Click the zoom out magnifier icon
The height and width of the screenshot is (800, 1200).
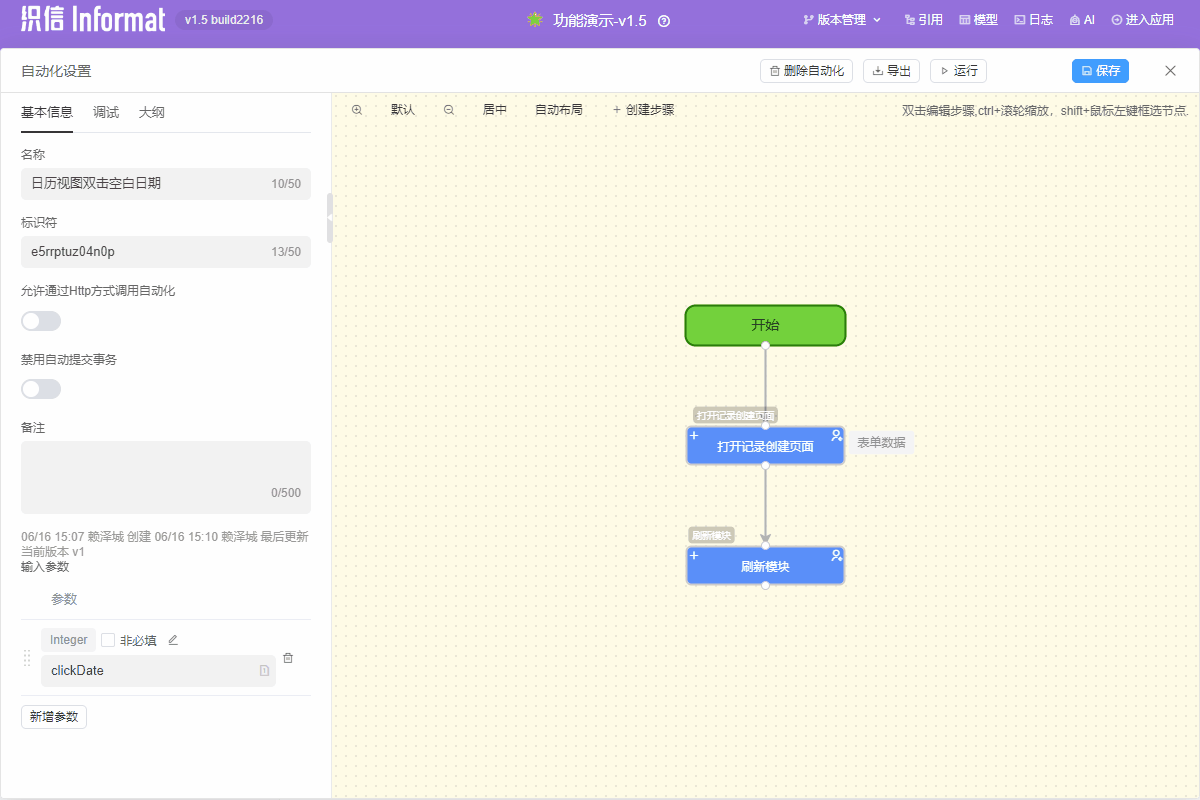pyautogui.click(x=449, y=110)
